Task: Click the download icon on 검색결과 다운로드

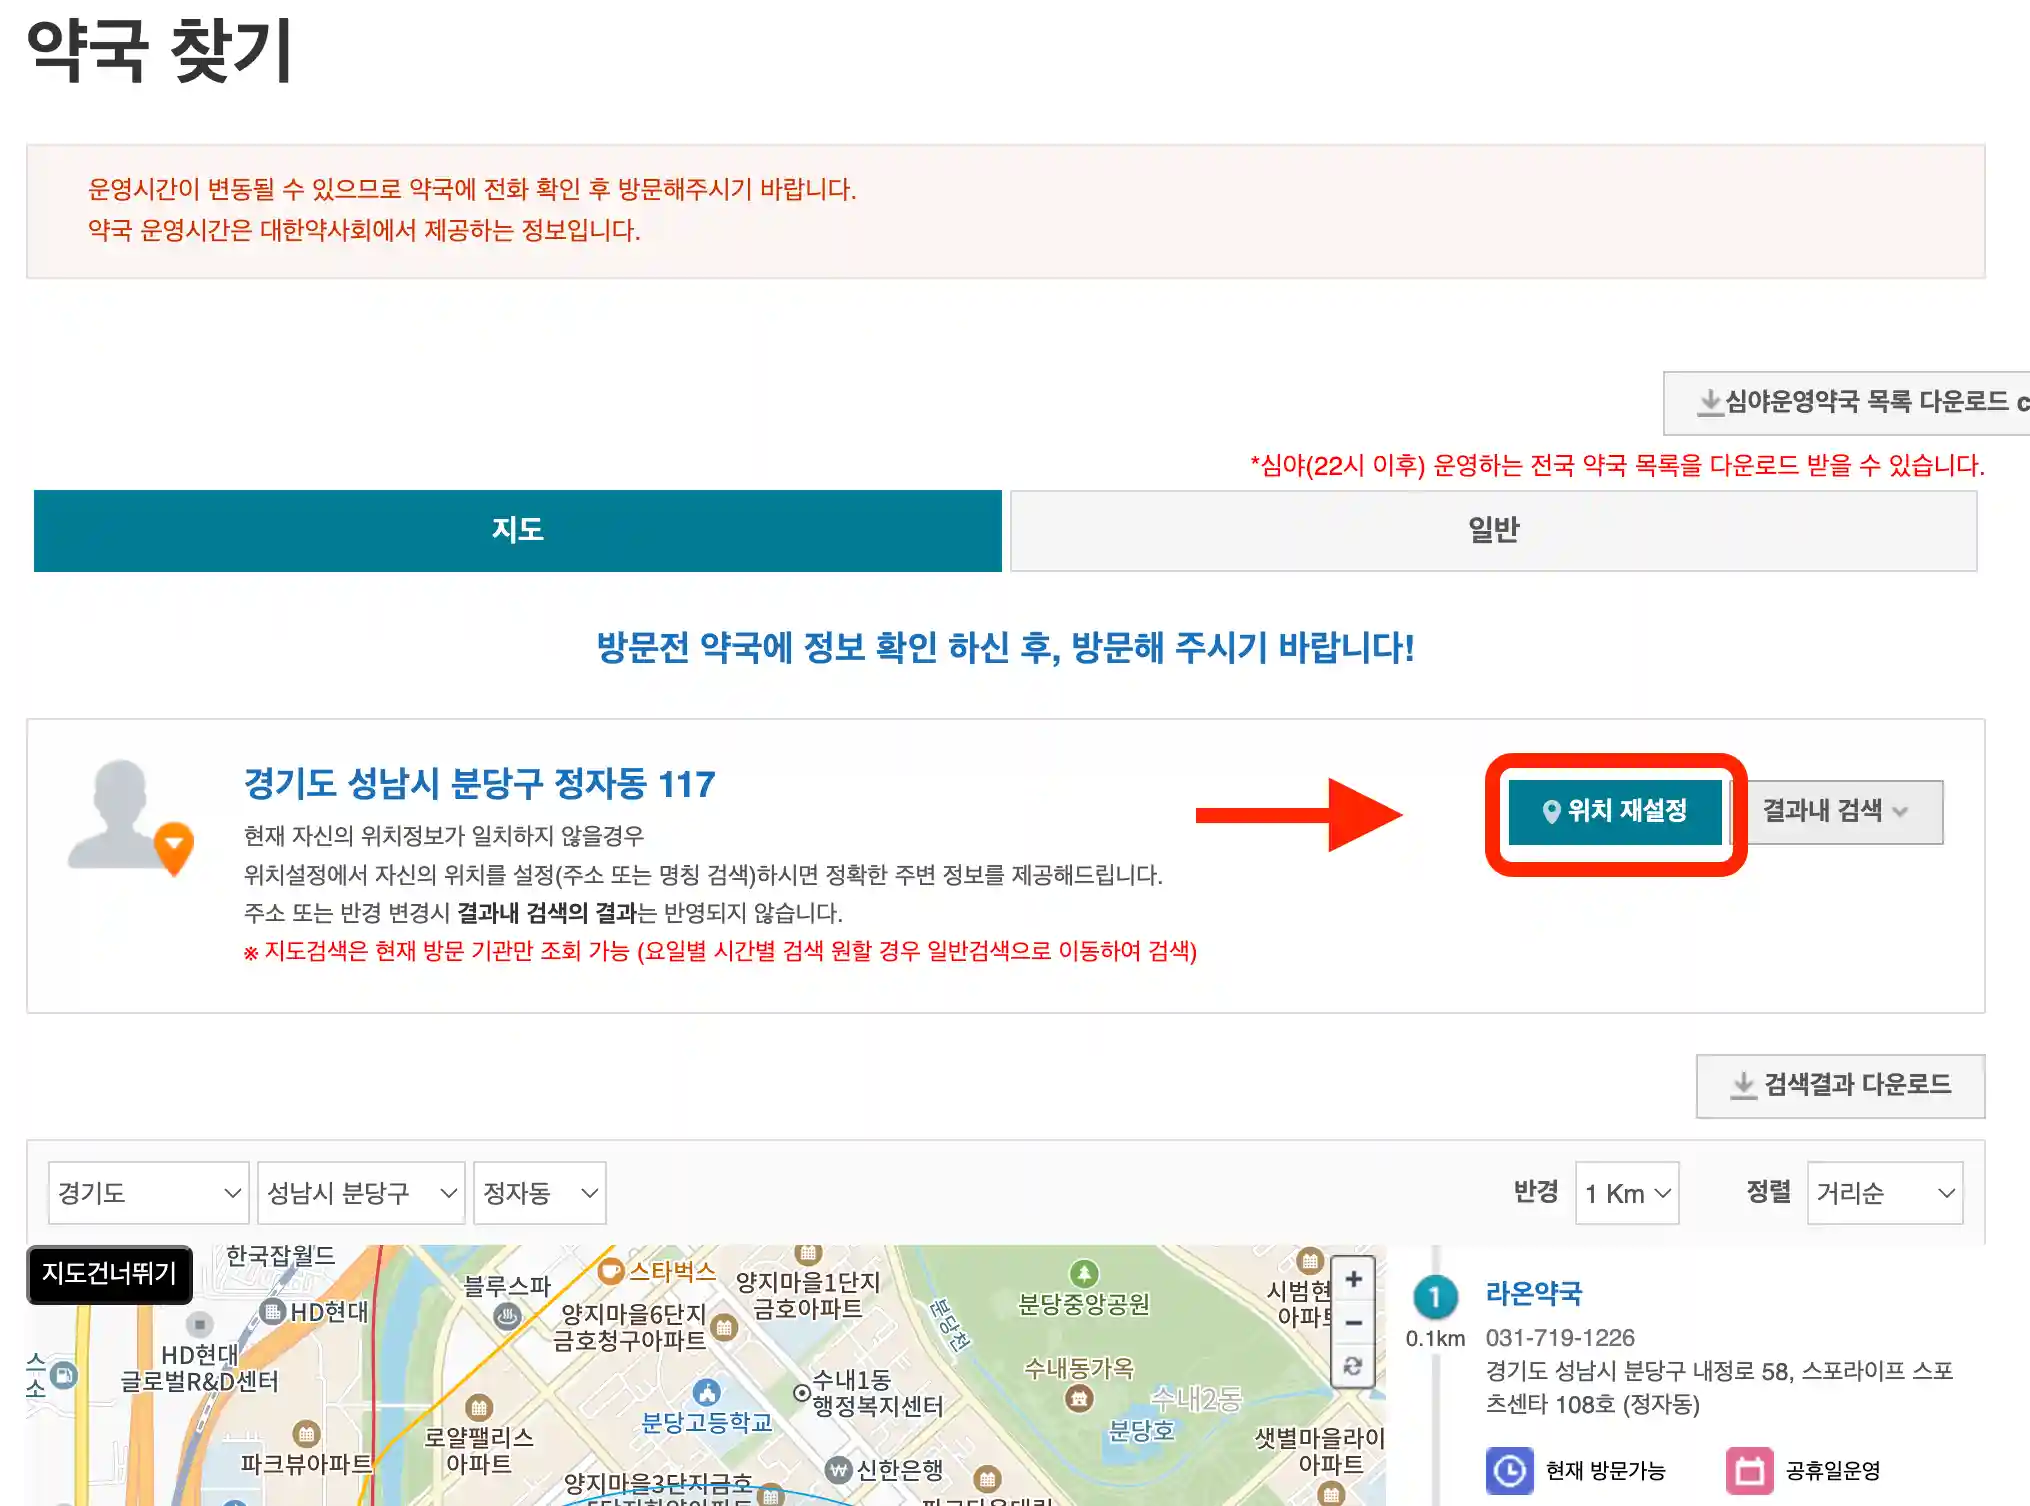Action: (x=1744, y=1086)
